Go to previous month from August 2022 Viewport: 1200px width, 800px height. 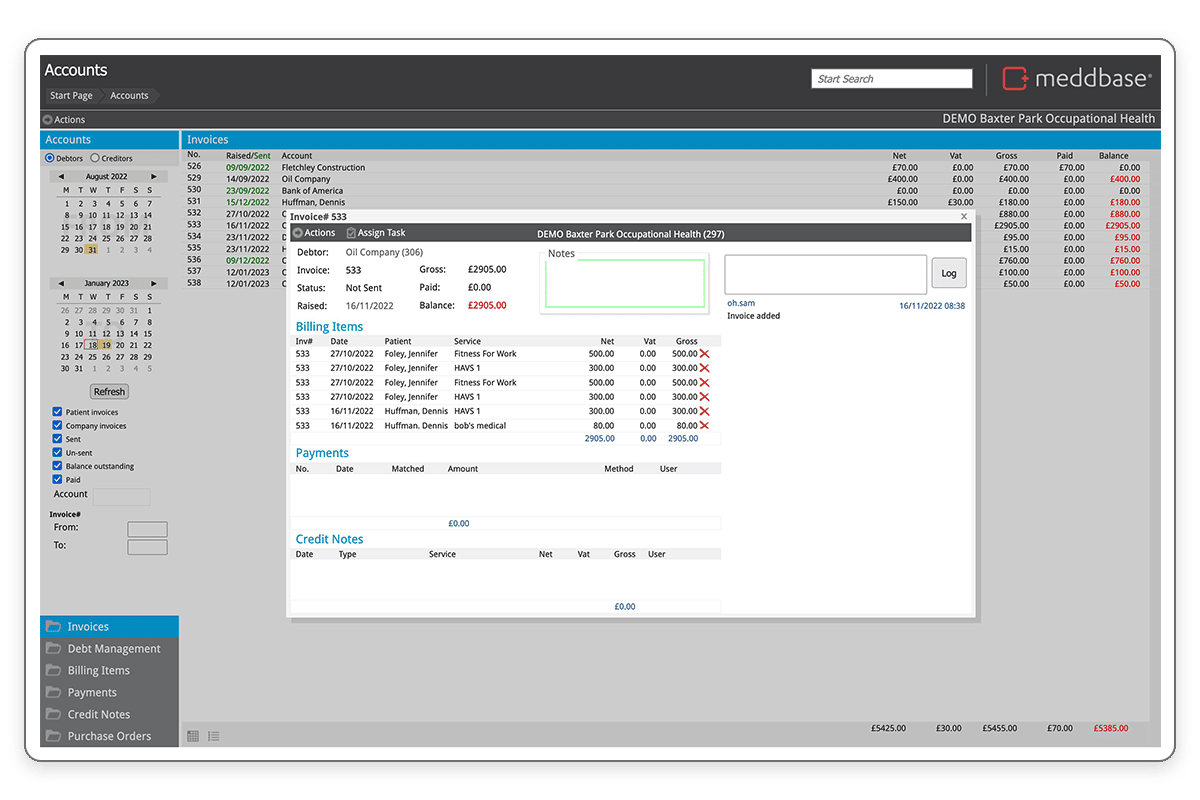pos(61,177)
